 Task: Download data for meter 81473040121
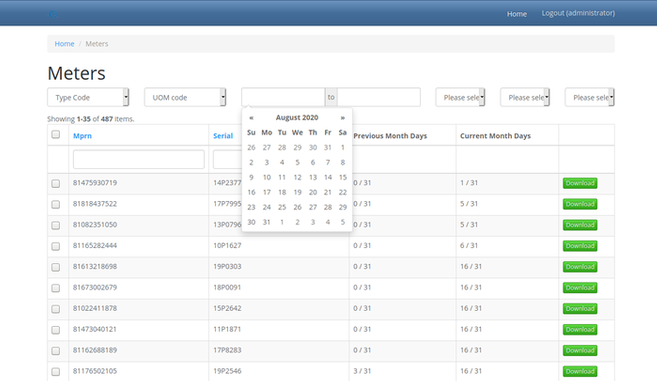[x=580, y=330]
